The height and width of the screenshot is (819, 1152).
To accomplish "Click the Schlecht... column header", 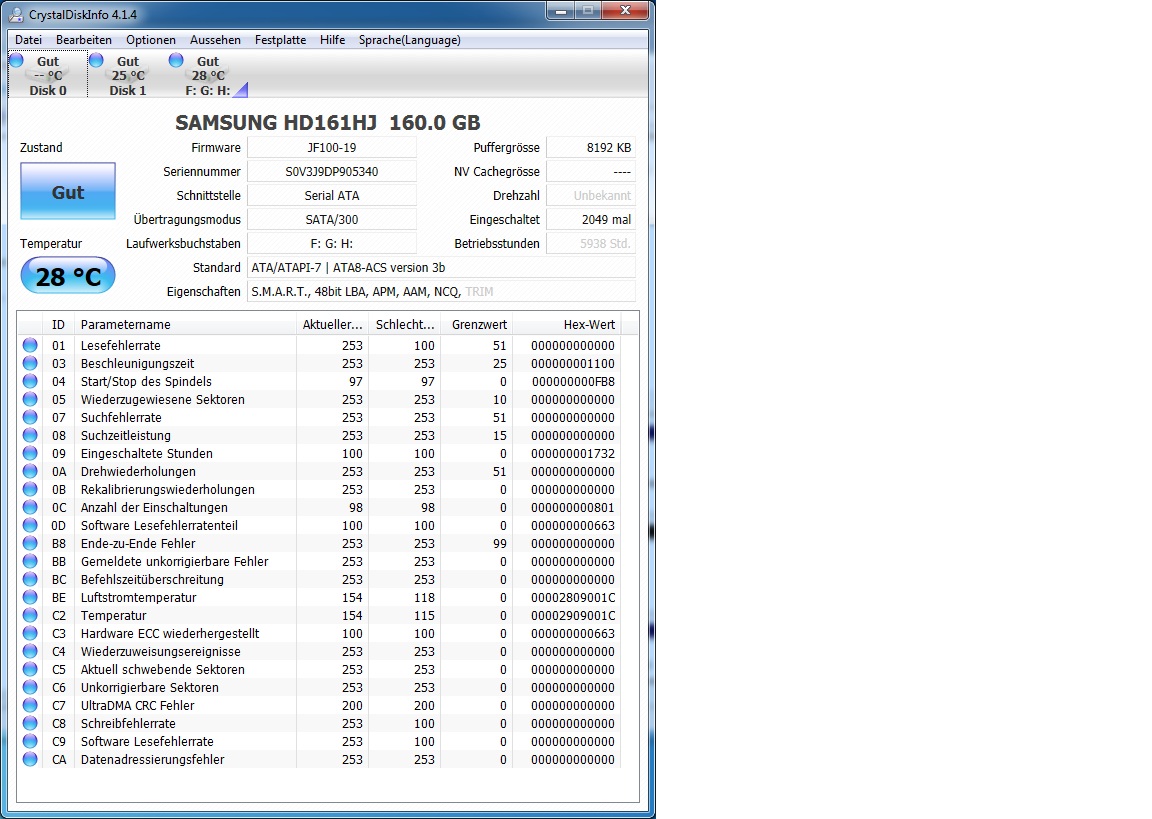I will (404, 324).
